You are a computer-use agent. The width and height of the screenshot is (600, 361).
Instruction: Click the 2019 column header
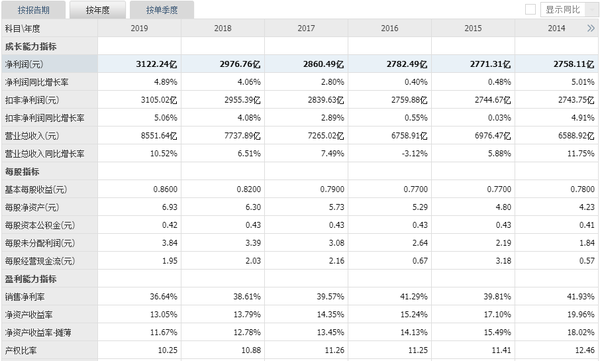coord(139,28)
